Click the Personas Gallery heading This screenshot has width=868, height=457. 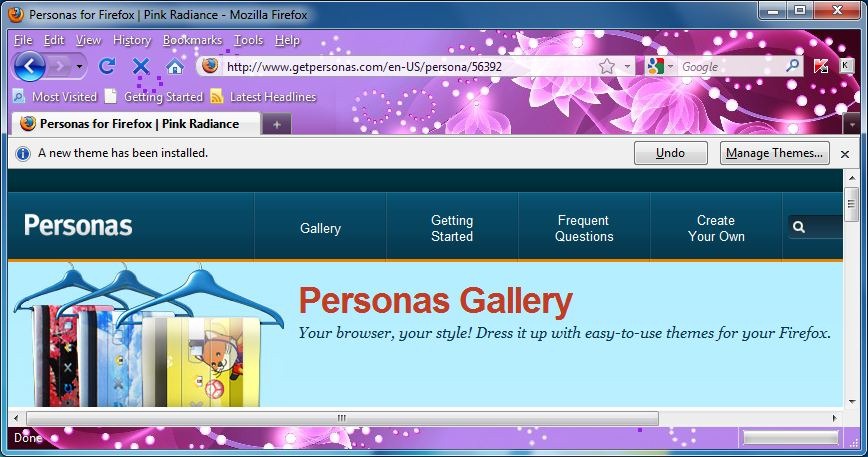point(435,301)
